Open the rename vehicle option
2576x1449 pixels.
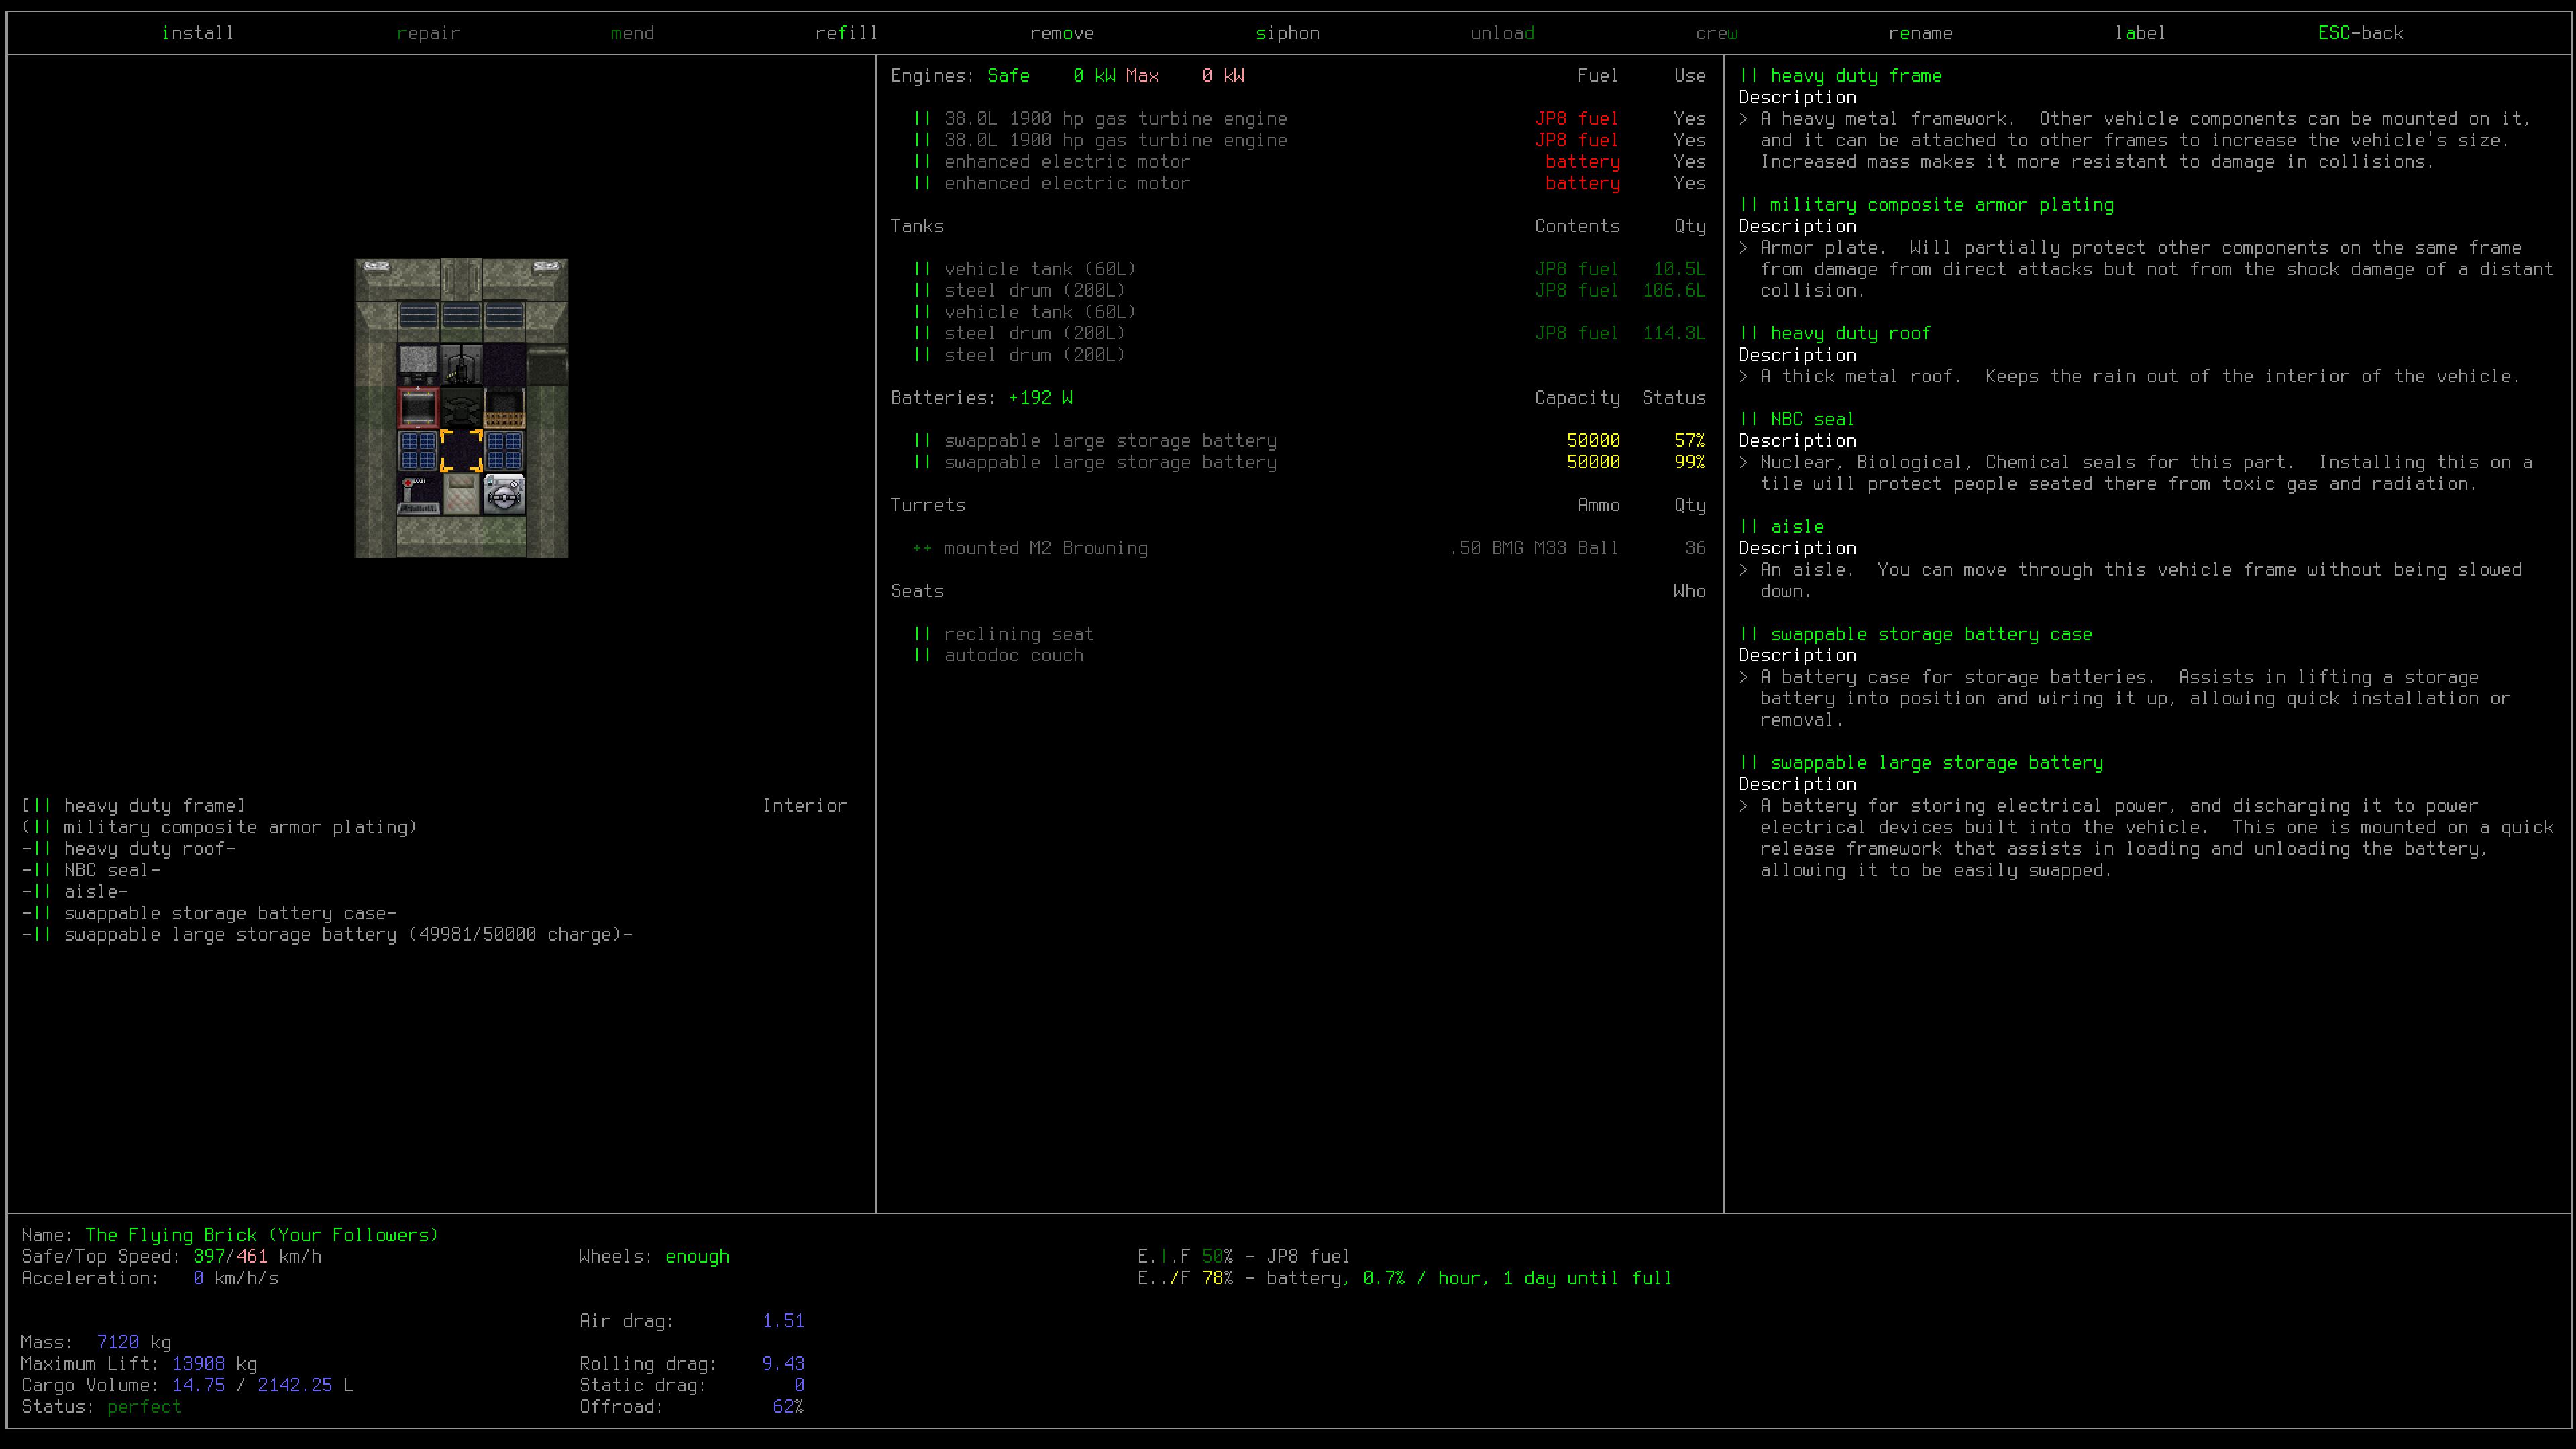[1920, 33]
